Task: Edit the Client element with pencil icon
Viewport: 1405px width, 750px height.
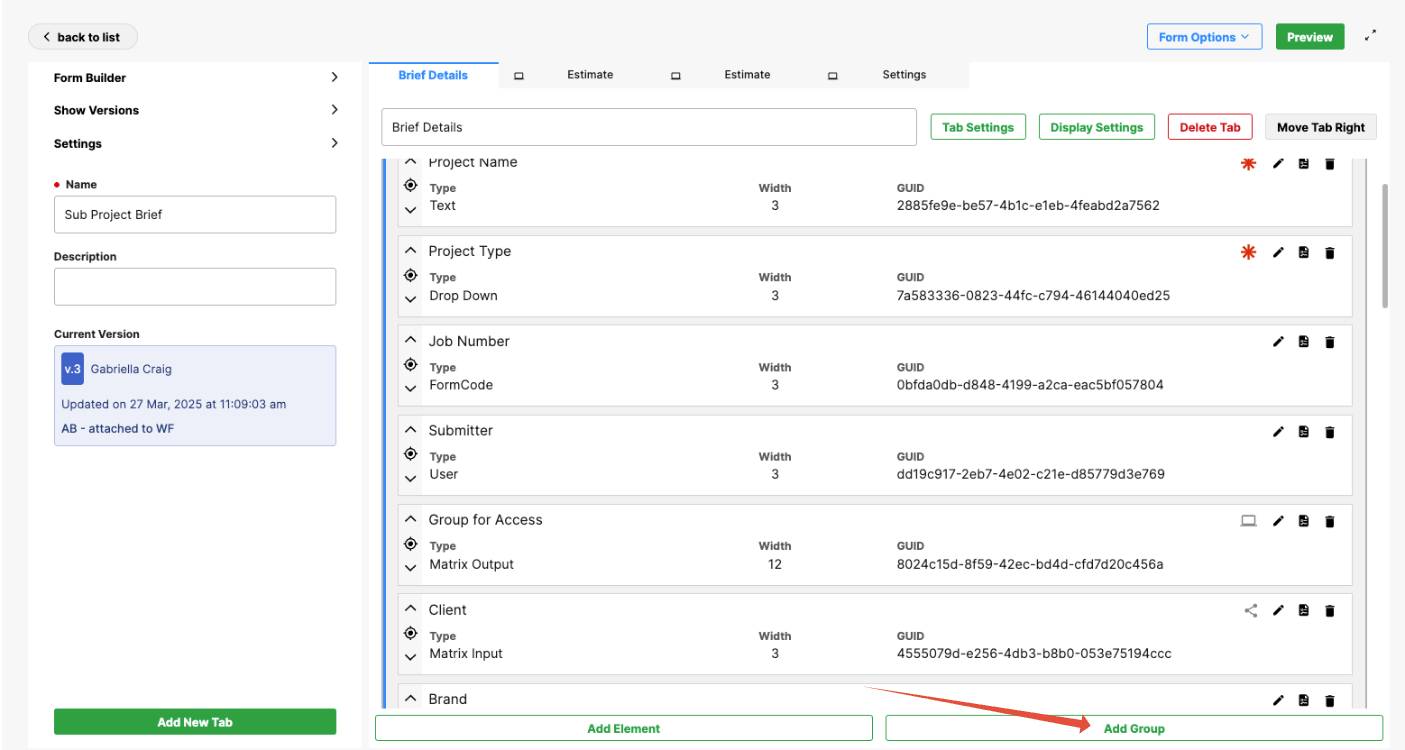Action: click(1277, 610)
